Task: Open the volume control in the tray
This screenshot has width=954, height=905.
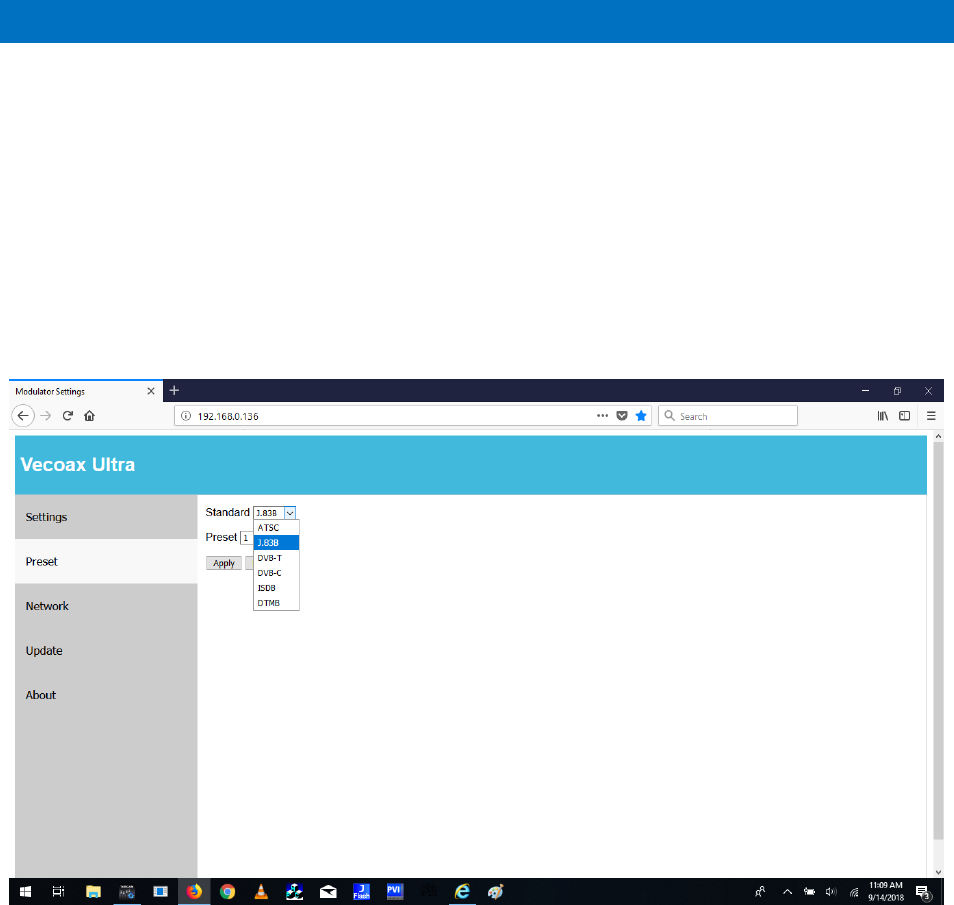Action: coord(831,892)
